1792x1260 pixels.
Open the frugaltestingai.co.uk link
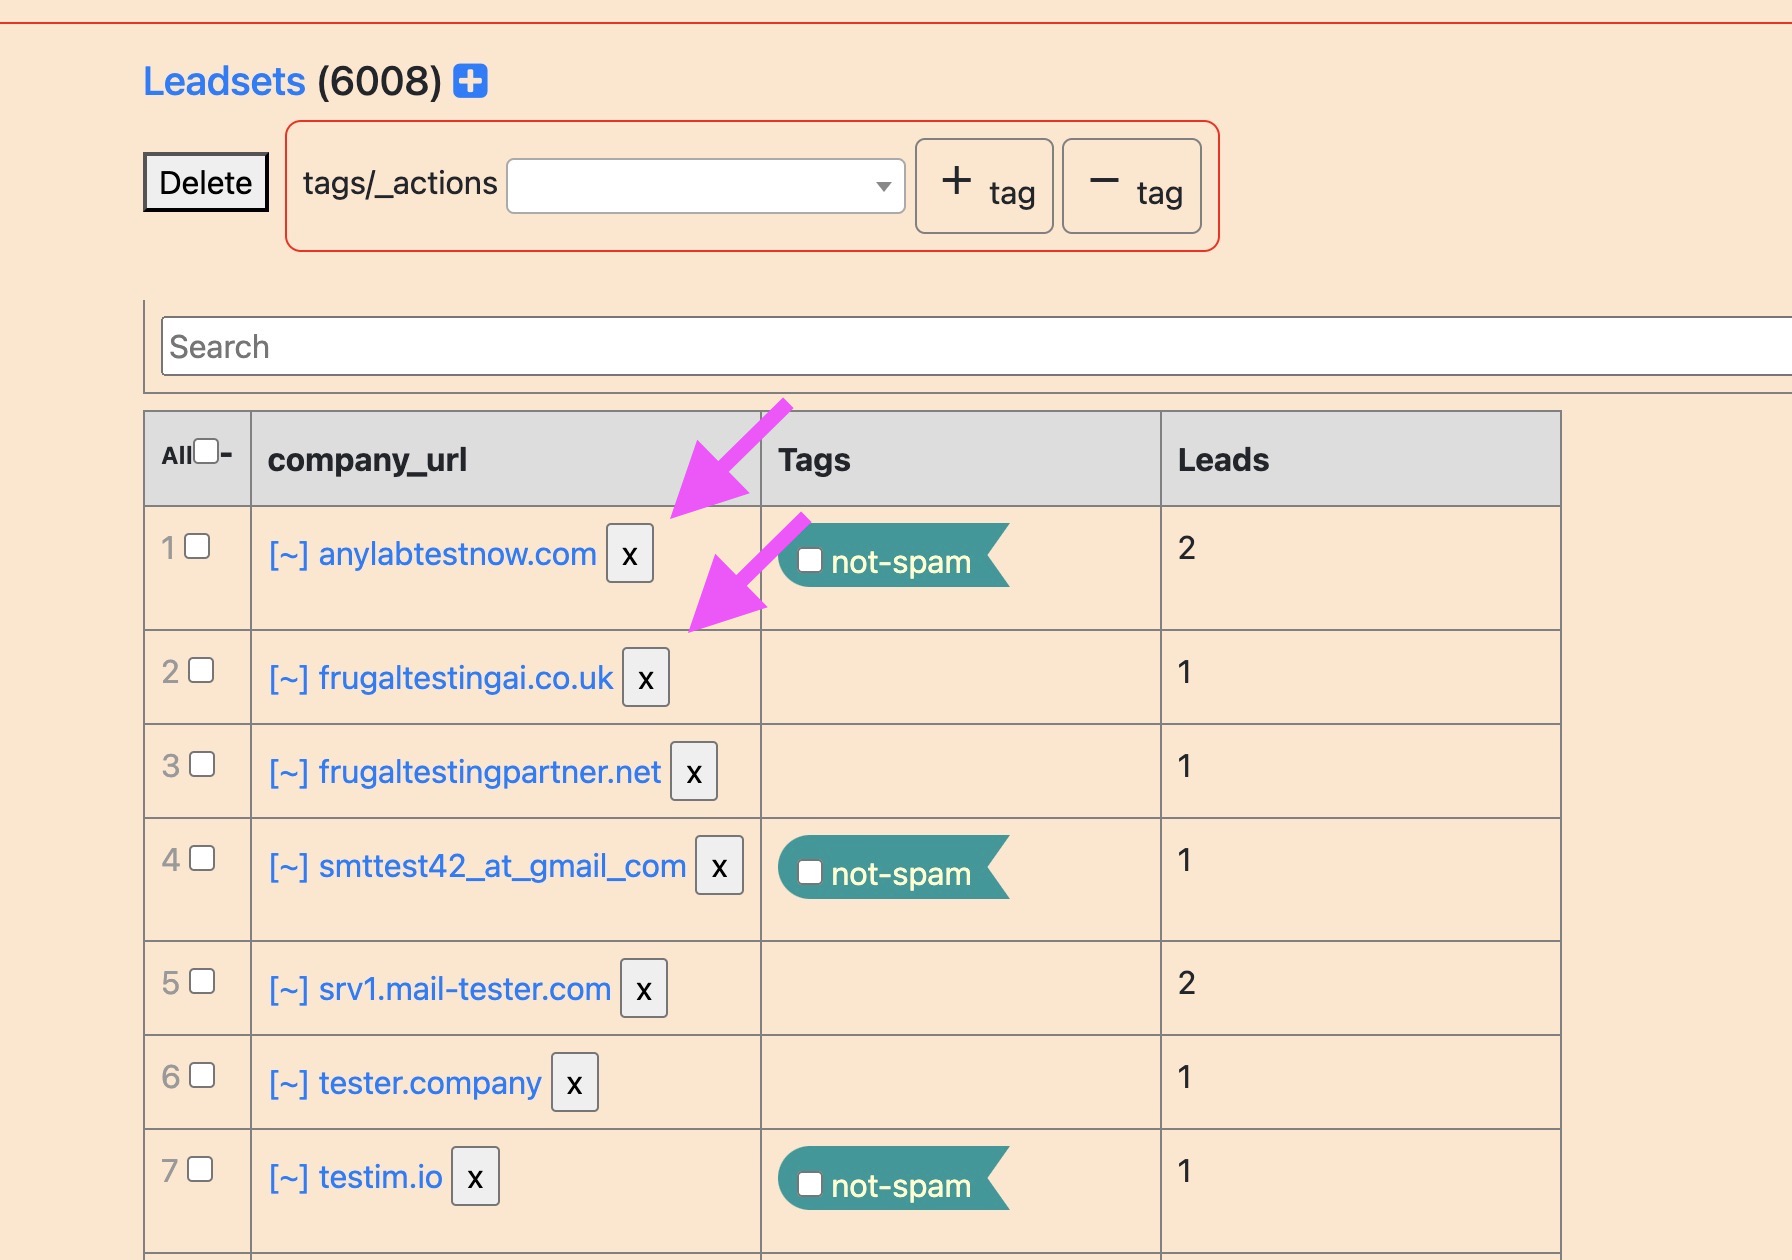465,678
